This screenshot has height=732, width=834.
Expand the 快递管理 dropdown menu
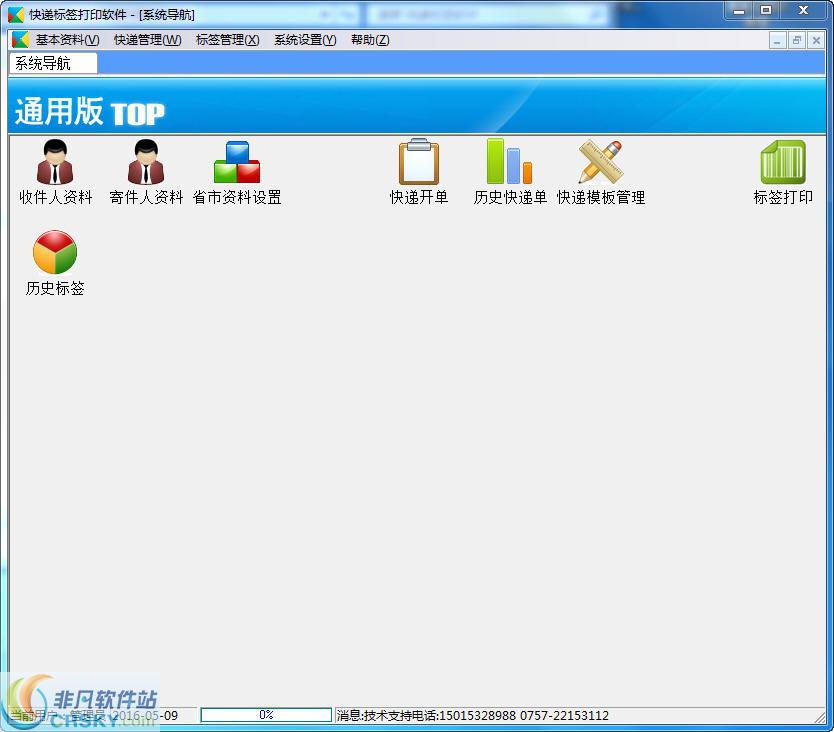pos(147,40)
